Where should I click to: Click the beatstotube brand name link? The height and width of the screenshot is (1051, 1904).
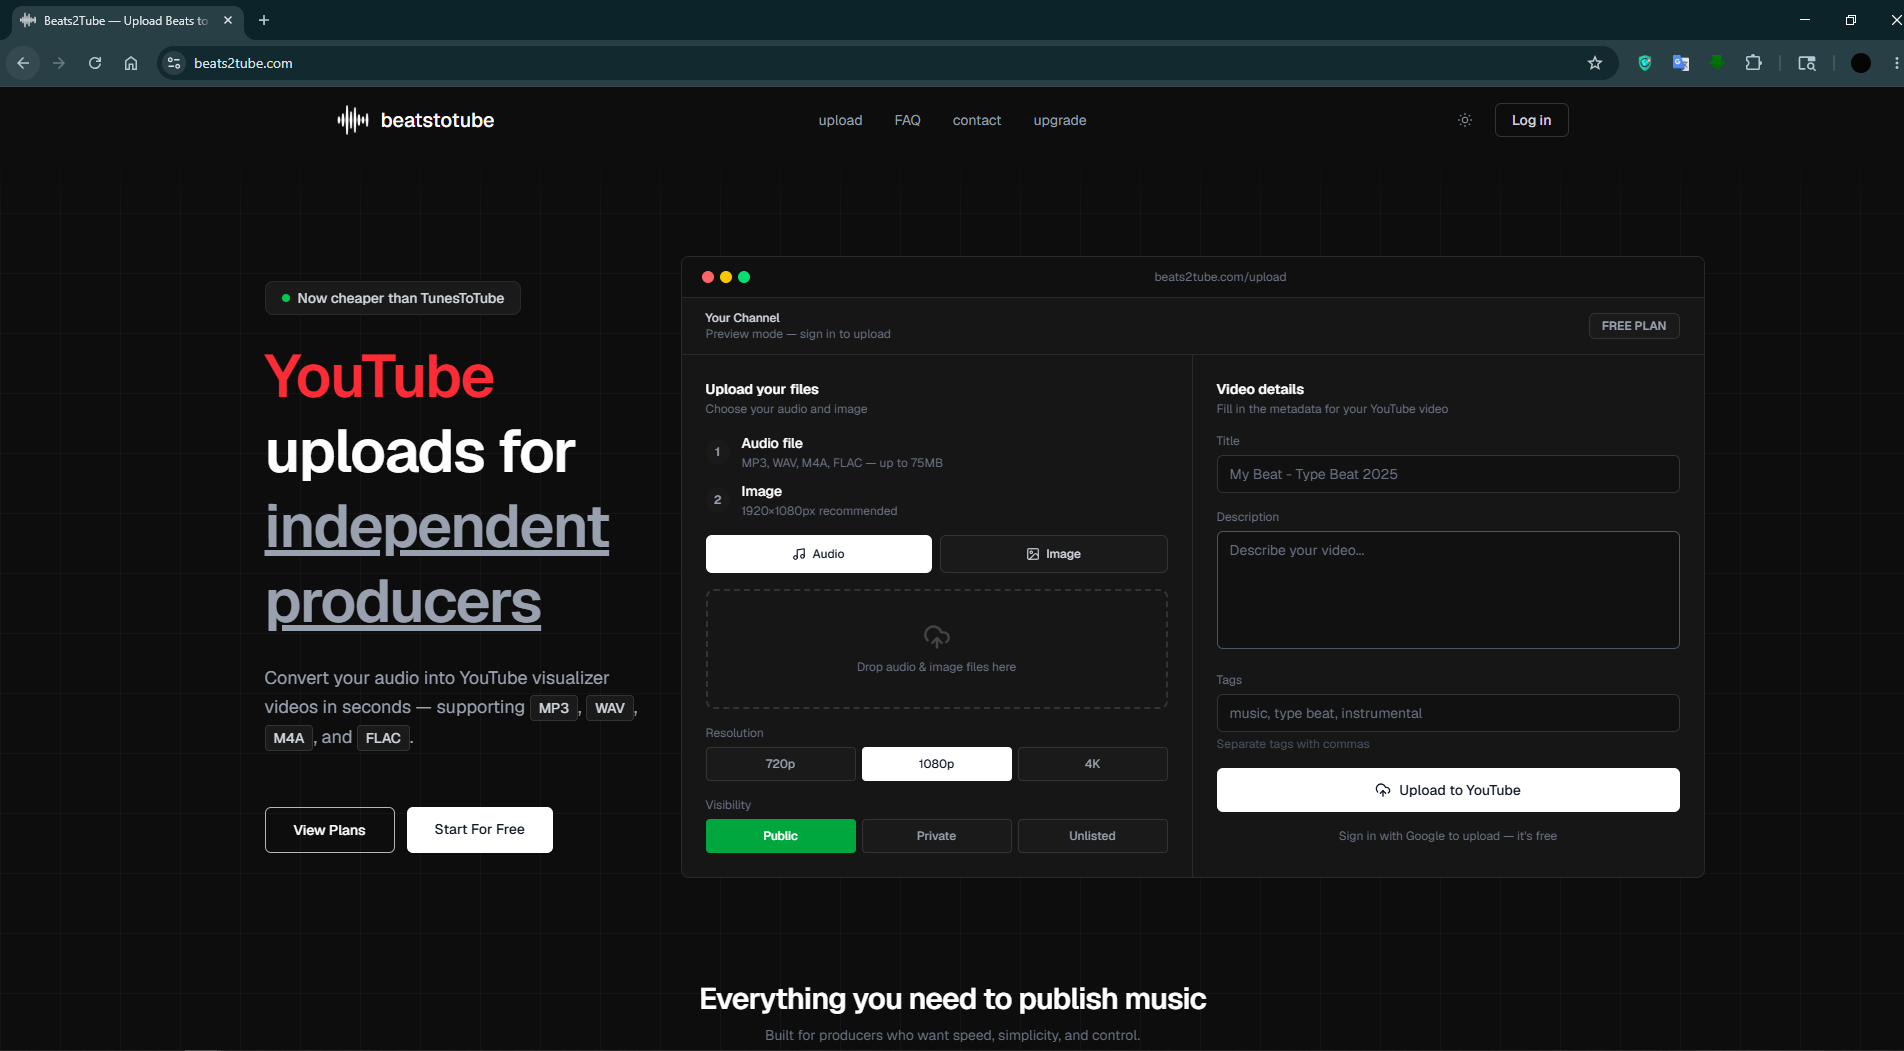[437, 120]
